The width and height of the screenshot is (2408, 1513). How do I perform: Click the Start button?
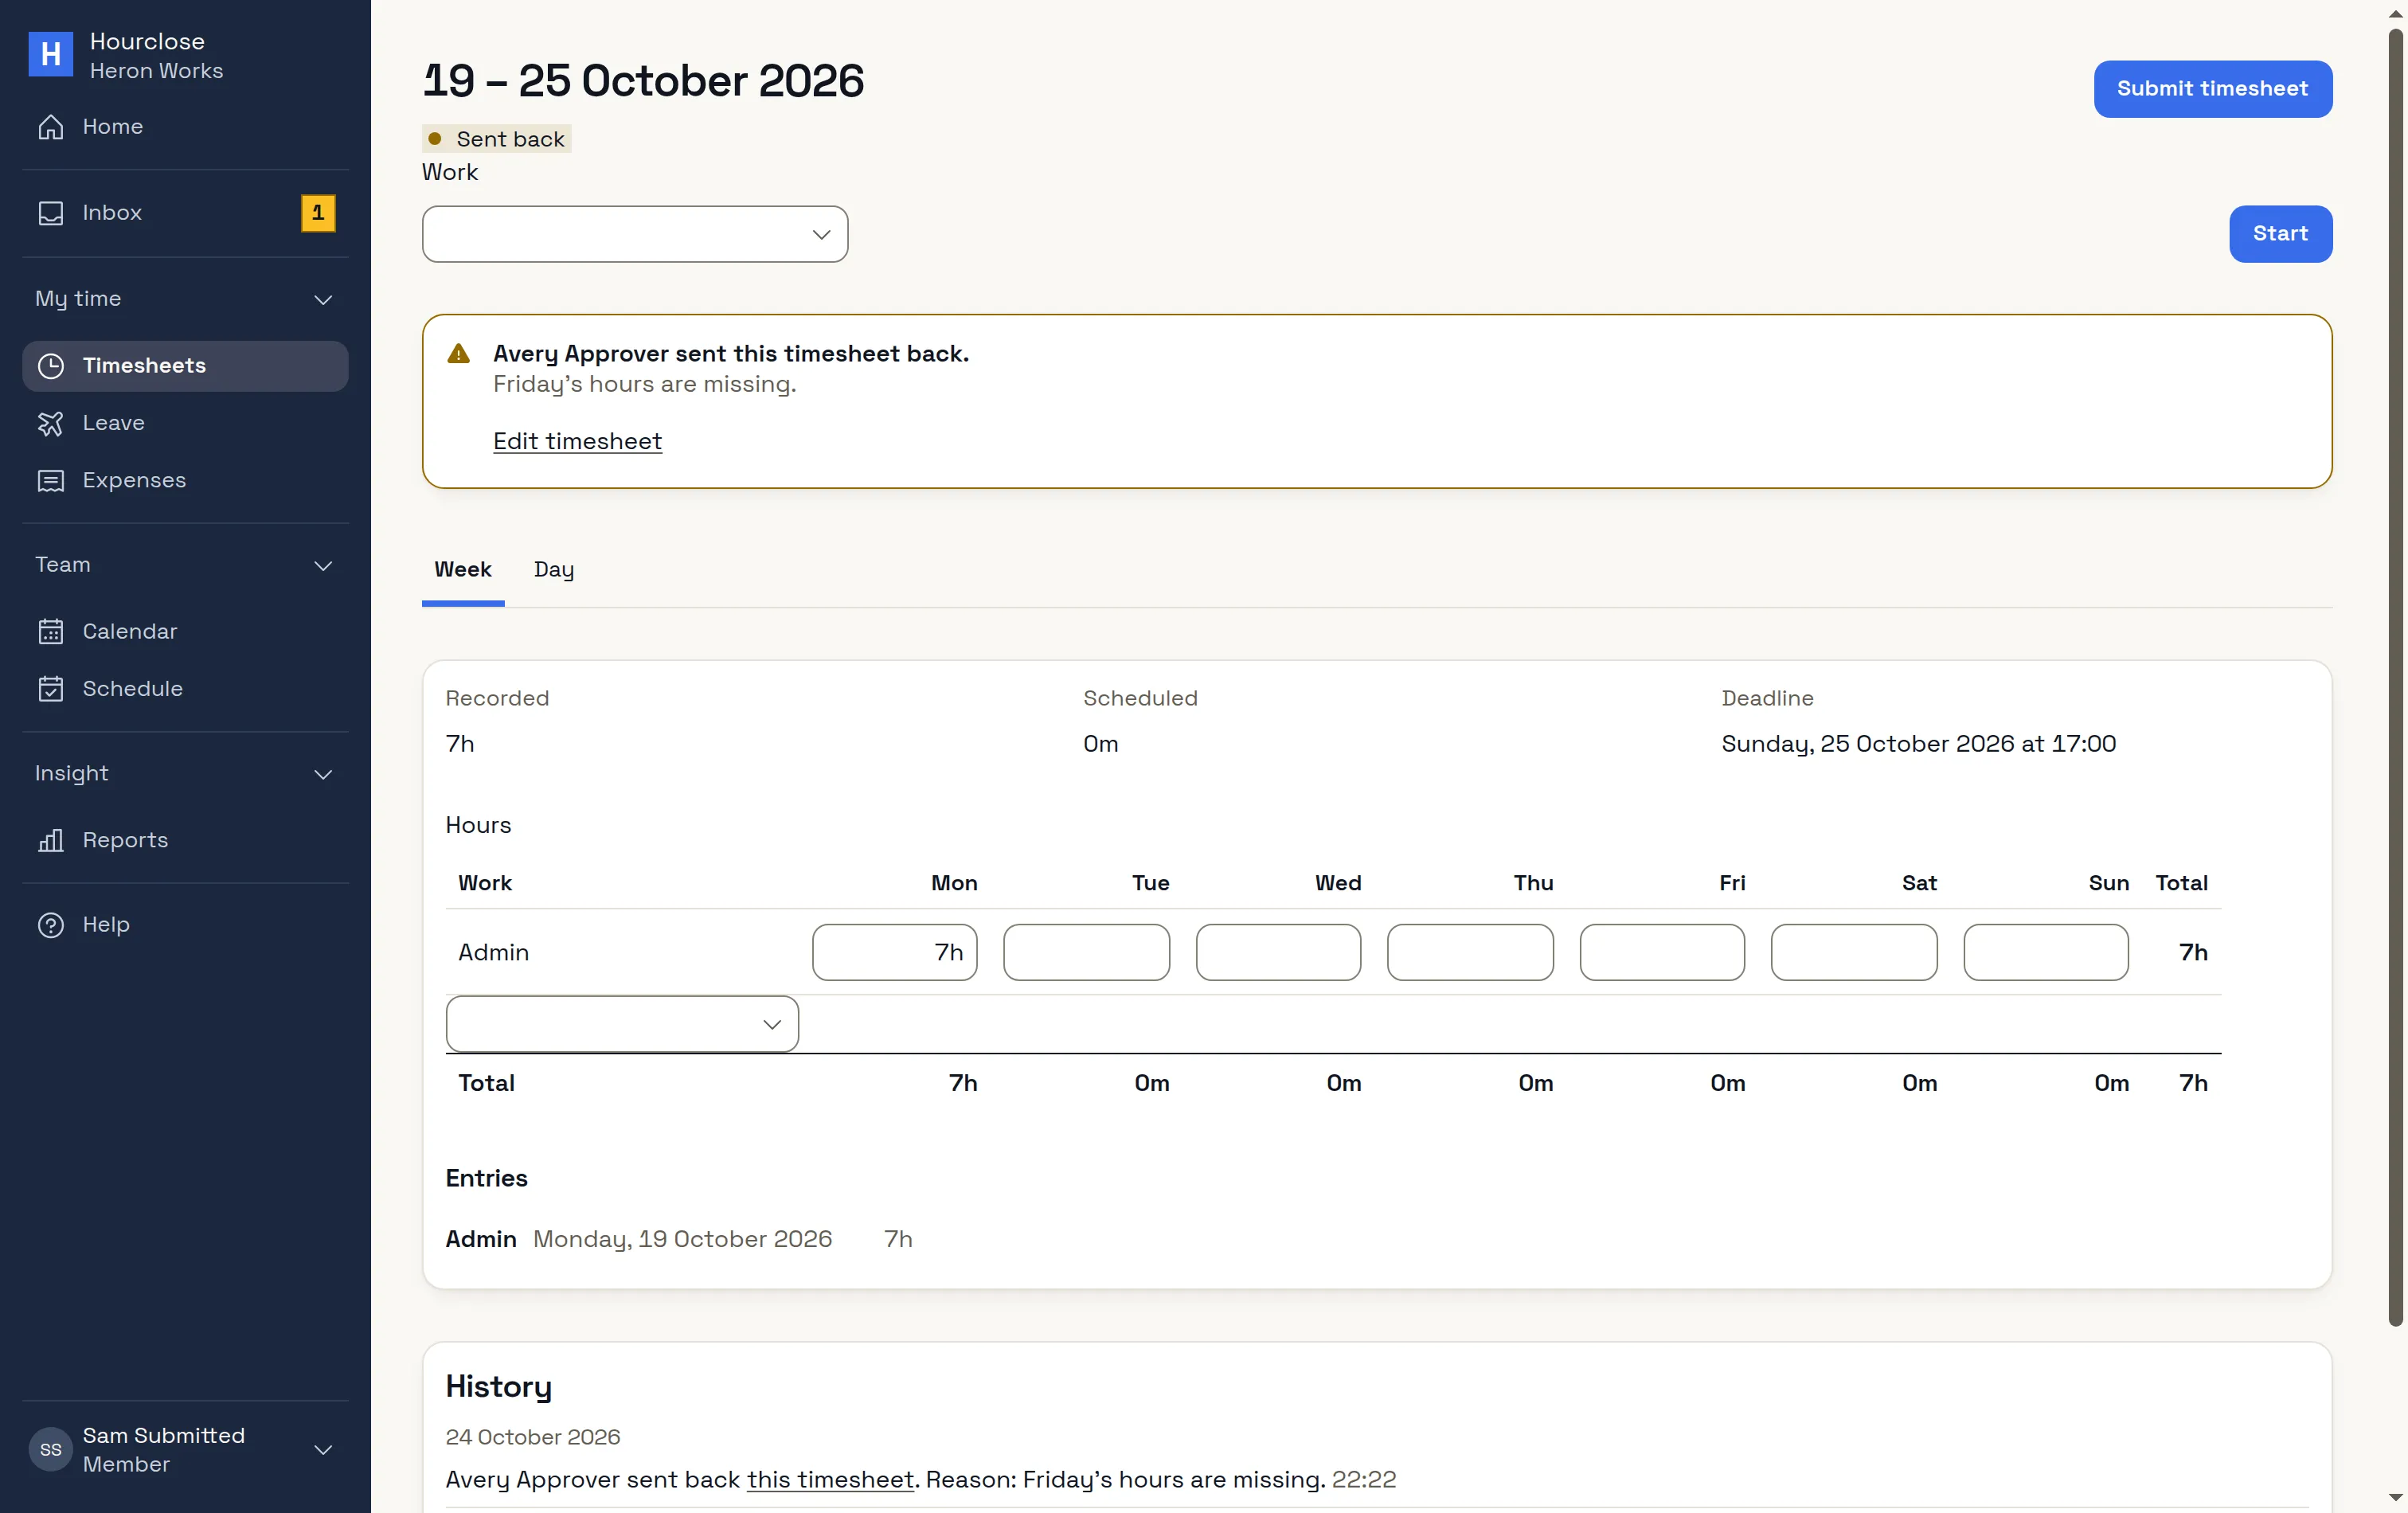point(2281,234)
